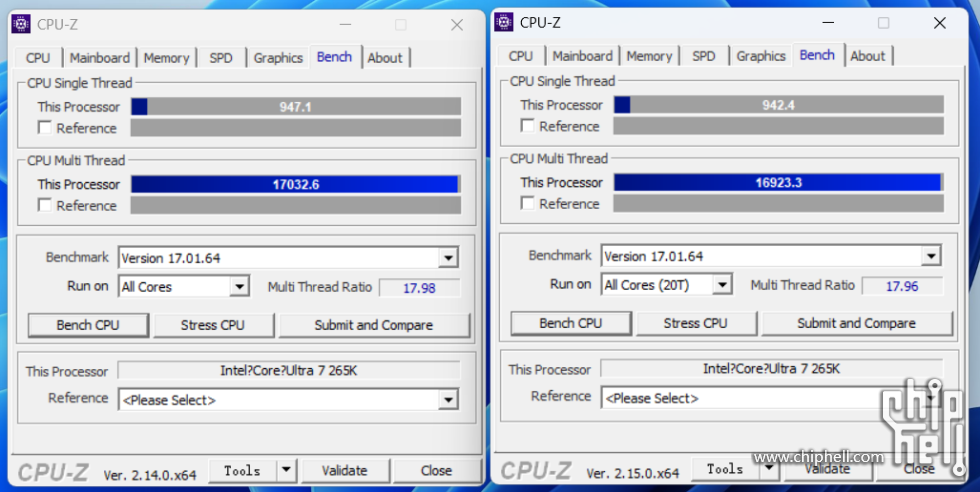Click empty Multi Thread Reference bar, right window
Image resolution: width=980 pixels, height=492 pixels.
[779, 203]
